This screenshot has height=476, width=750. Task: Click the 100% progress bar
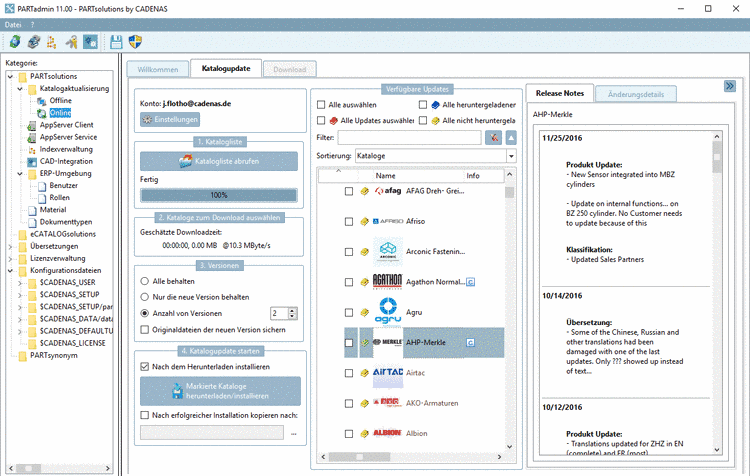(219, 195)
